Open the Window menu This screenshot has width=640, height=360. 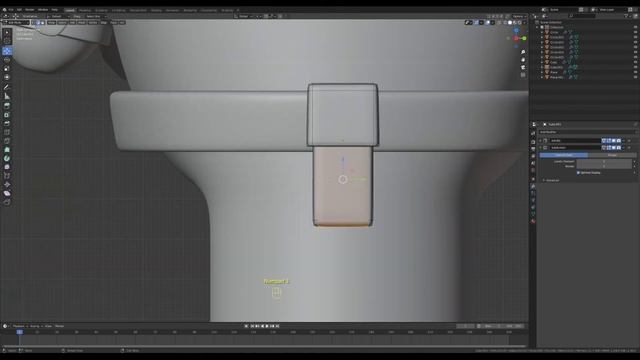pos(43,10)
